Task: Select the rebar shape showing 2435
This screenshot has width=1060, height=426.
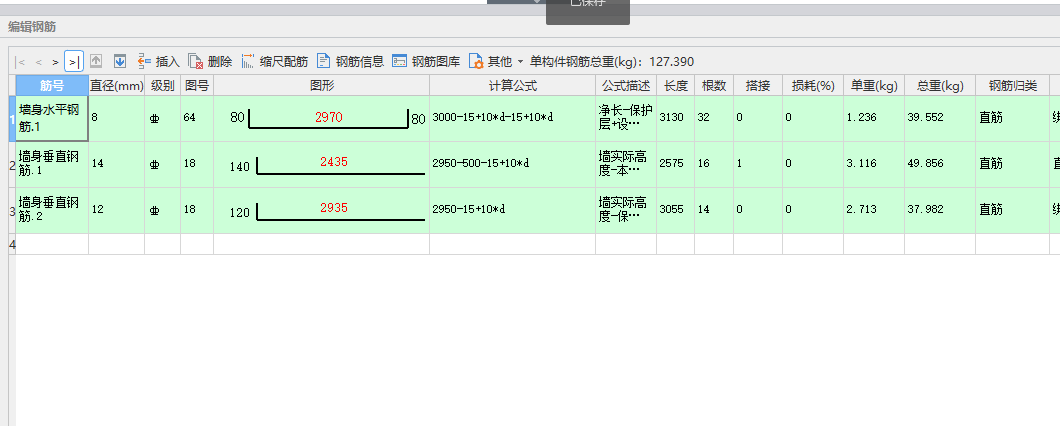Action: (x=322, y=164)
